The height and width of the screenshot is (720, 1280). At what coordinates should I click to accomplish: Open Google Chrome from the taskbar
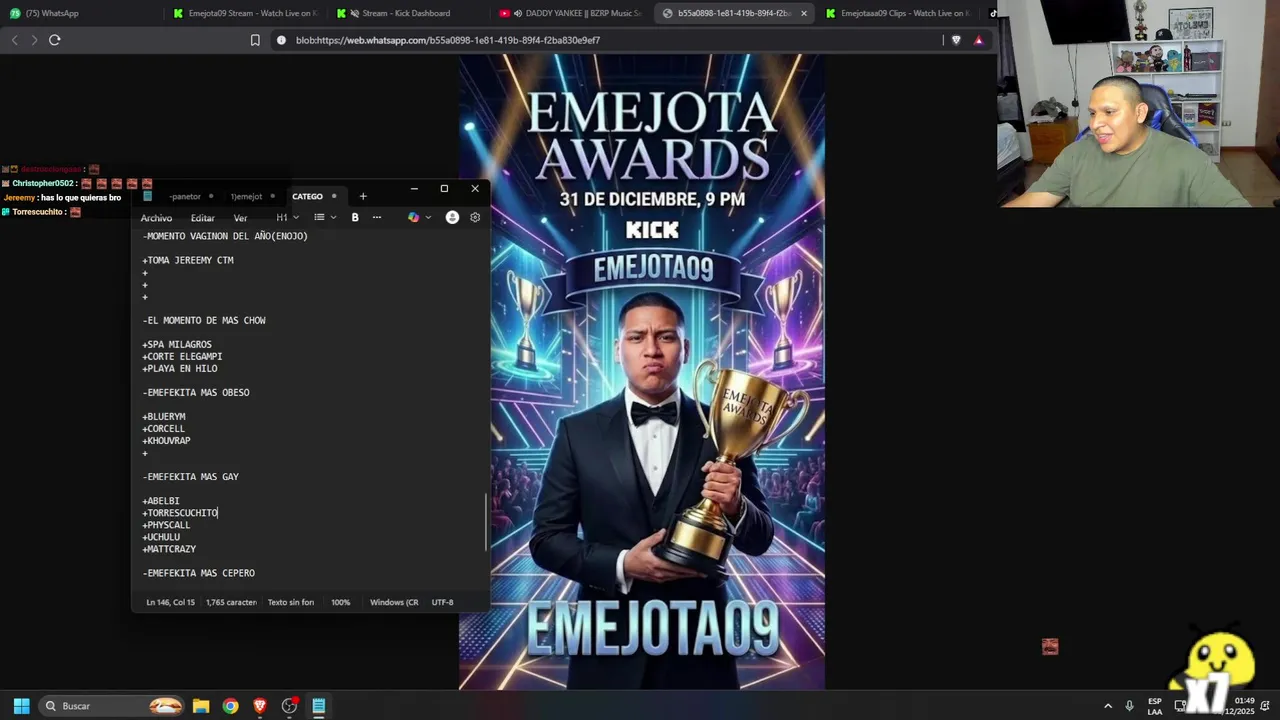(231, 706)
